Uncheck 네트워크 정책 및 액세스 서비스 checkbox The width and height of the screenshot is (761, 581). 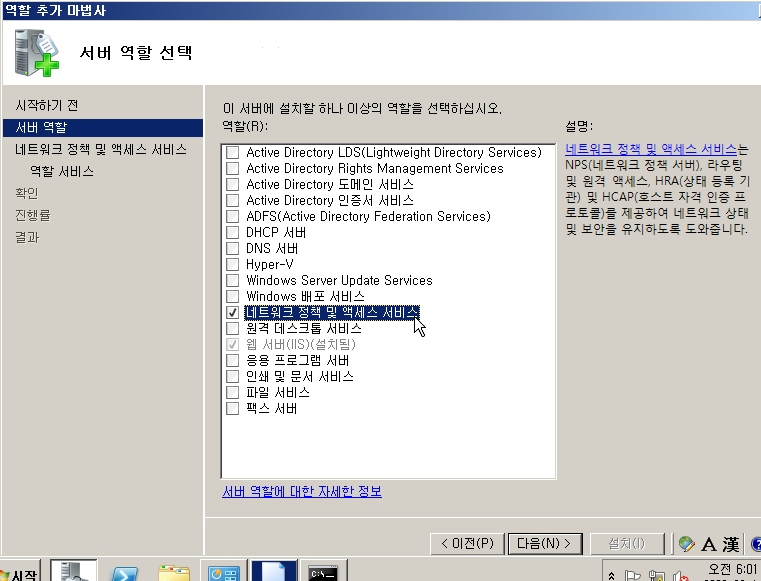[232, 313]
